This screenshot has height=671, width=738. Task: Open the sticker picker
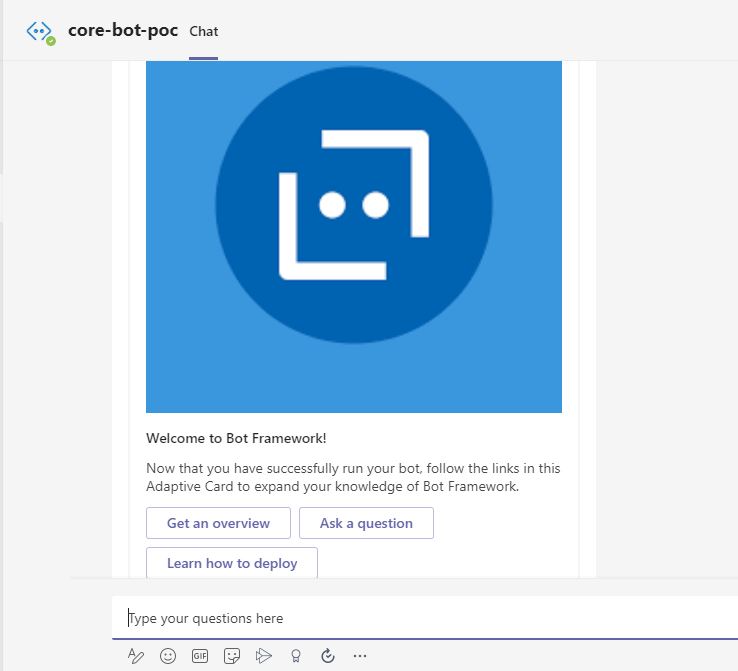click(232, 655)
